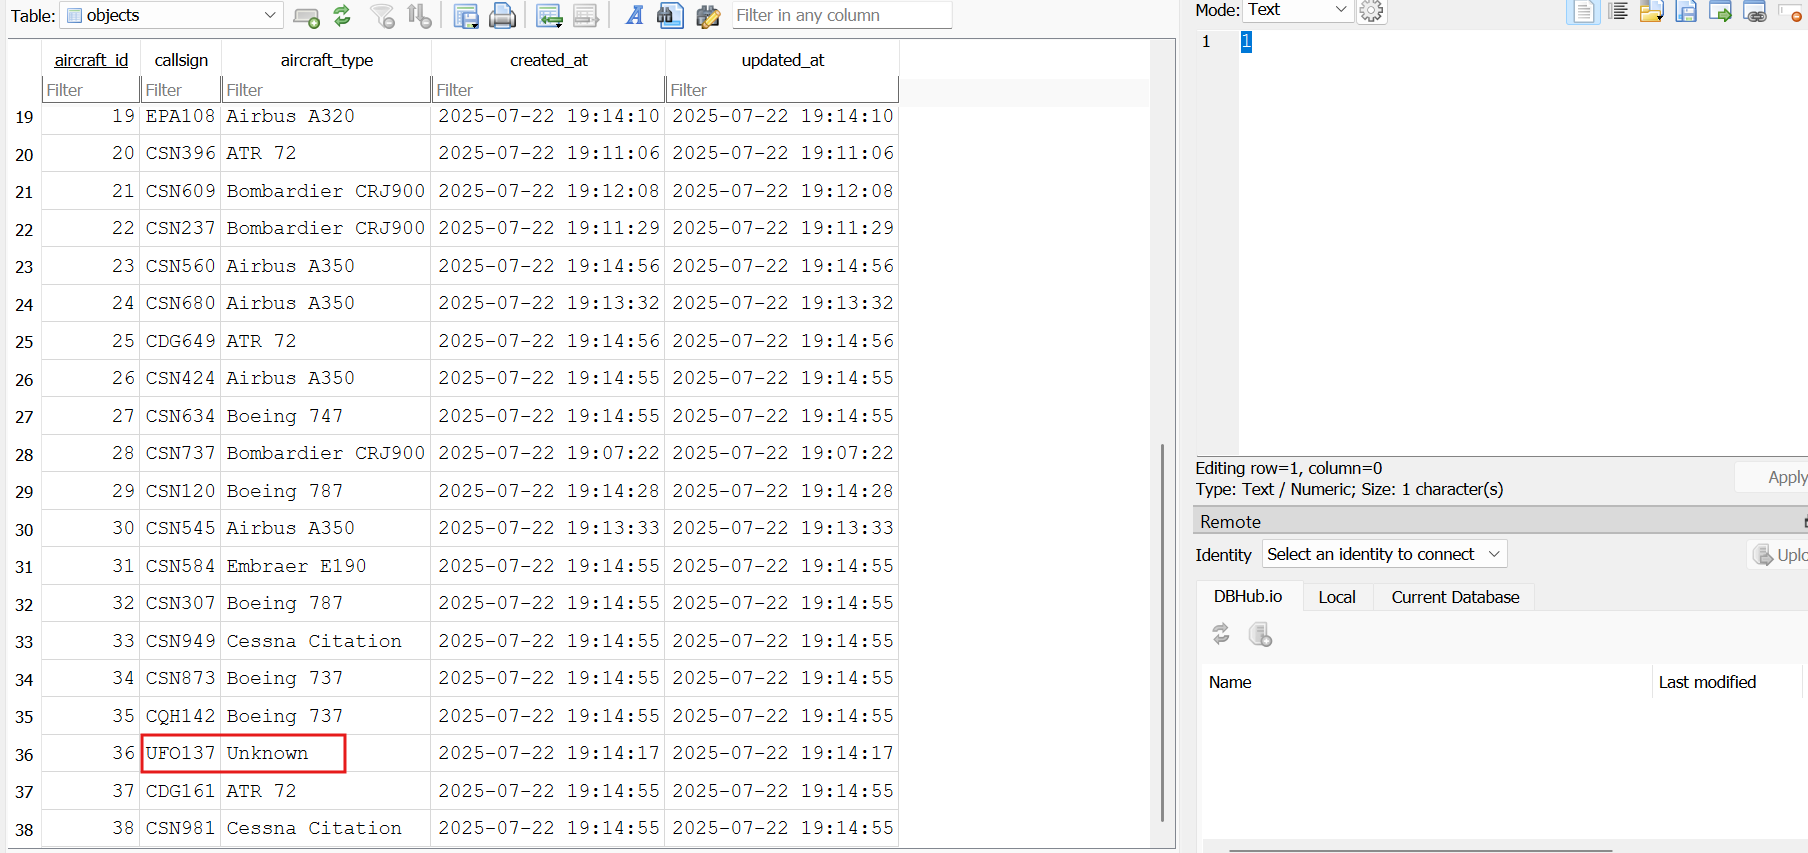Switch to the Current Database tab
The image size is (1808, 853).
(x=1455, y=597)
